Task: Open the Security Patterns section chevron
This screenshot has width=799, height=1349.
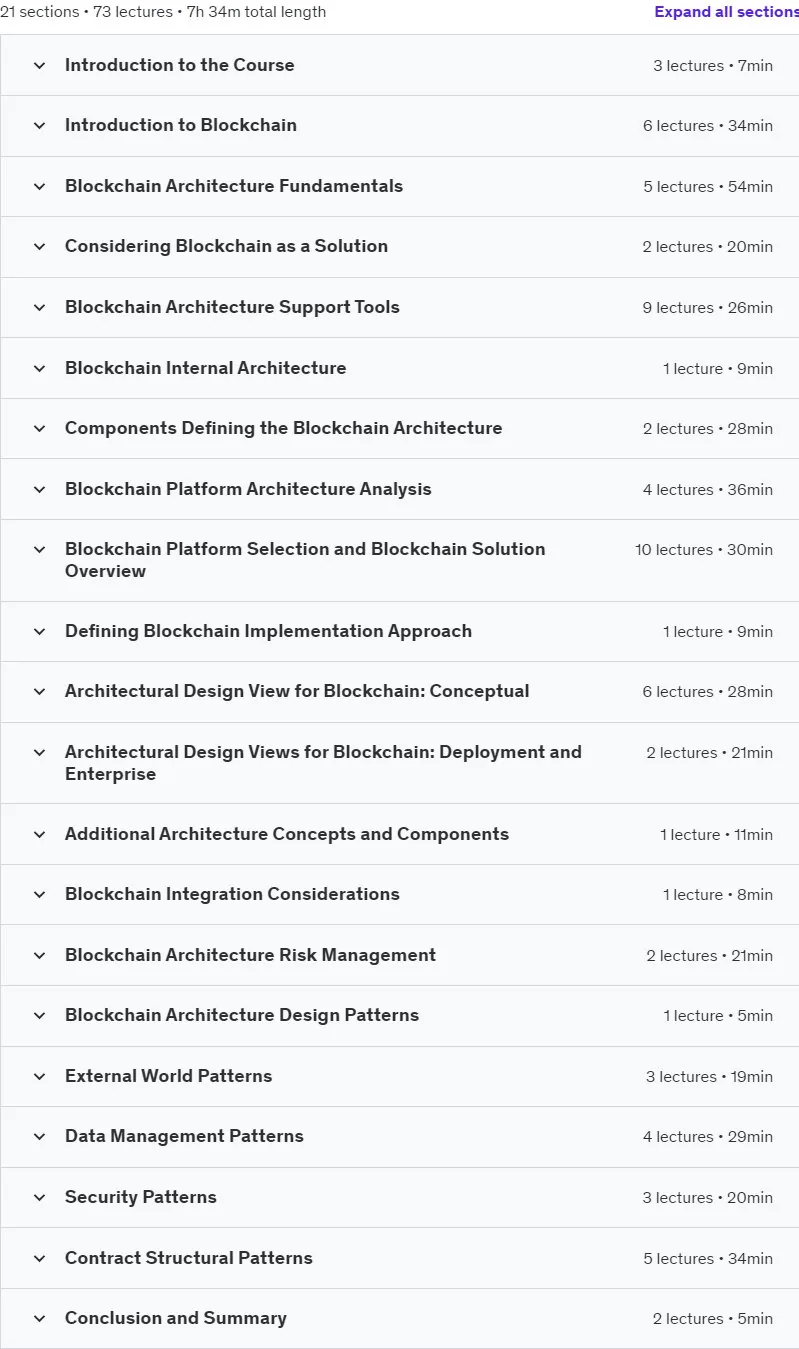Action: click(x=40, y=1197)
